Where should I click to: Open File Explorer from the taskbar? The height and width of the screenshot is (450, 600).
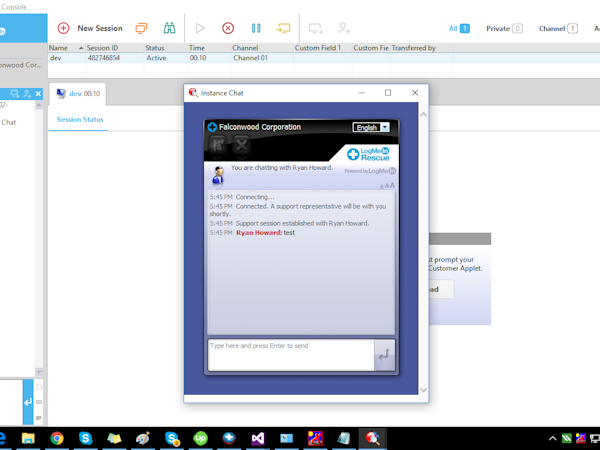[x=28, y=438]
